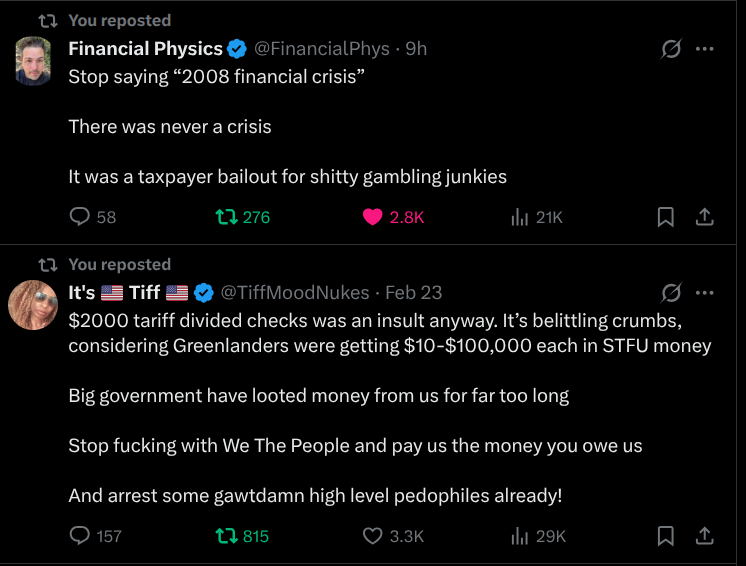
Task: Open Tiff's profile avatar
Action: (34, 304)
